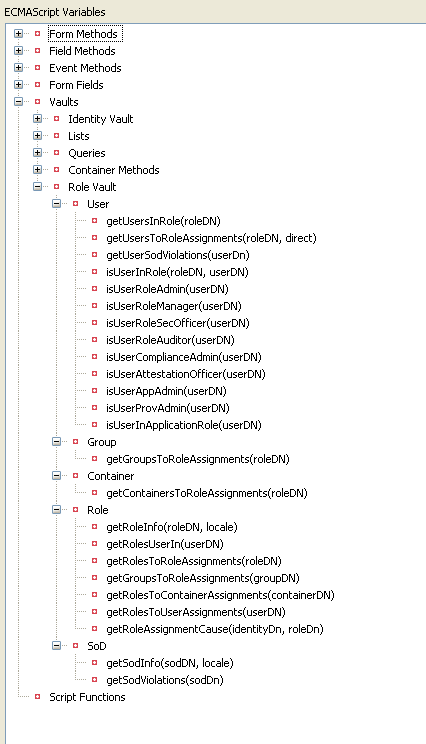
Task: Expand the Queries node
Action: click(37, 153)
